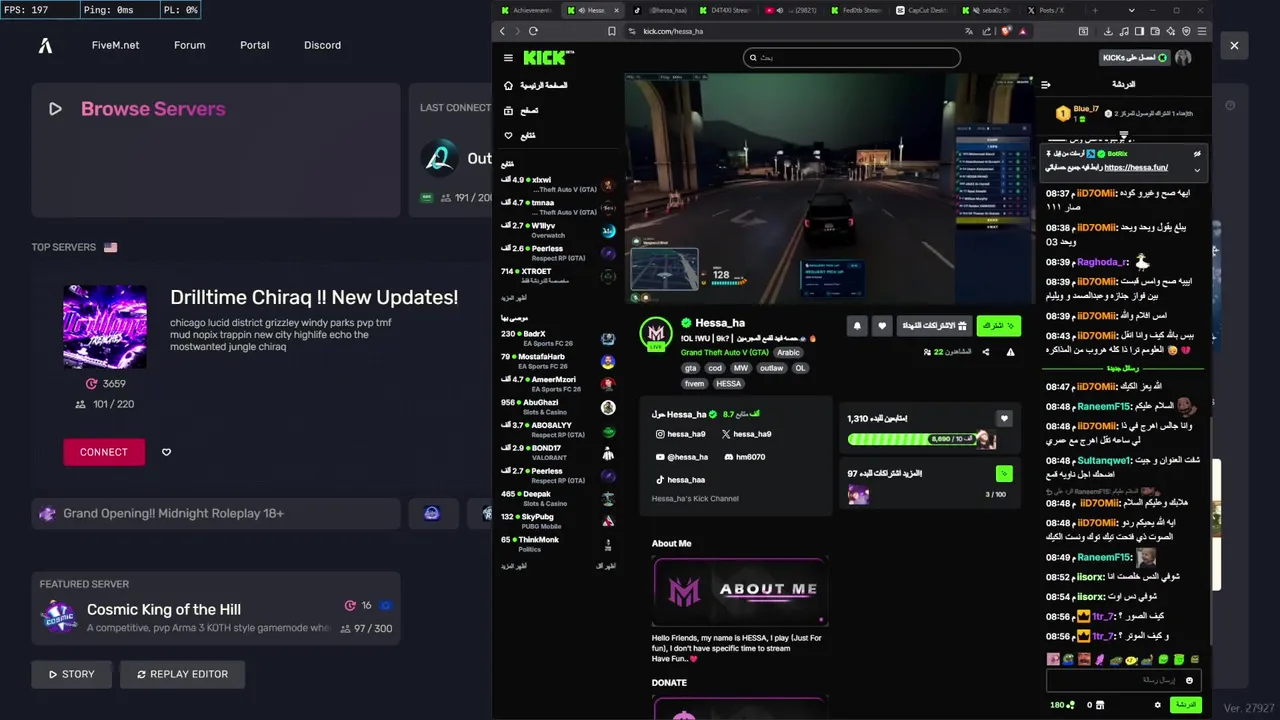This screenshot has height=720, width=1280.
Task: Click the stream video player
Action: click(830, 188)
